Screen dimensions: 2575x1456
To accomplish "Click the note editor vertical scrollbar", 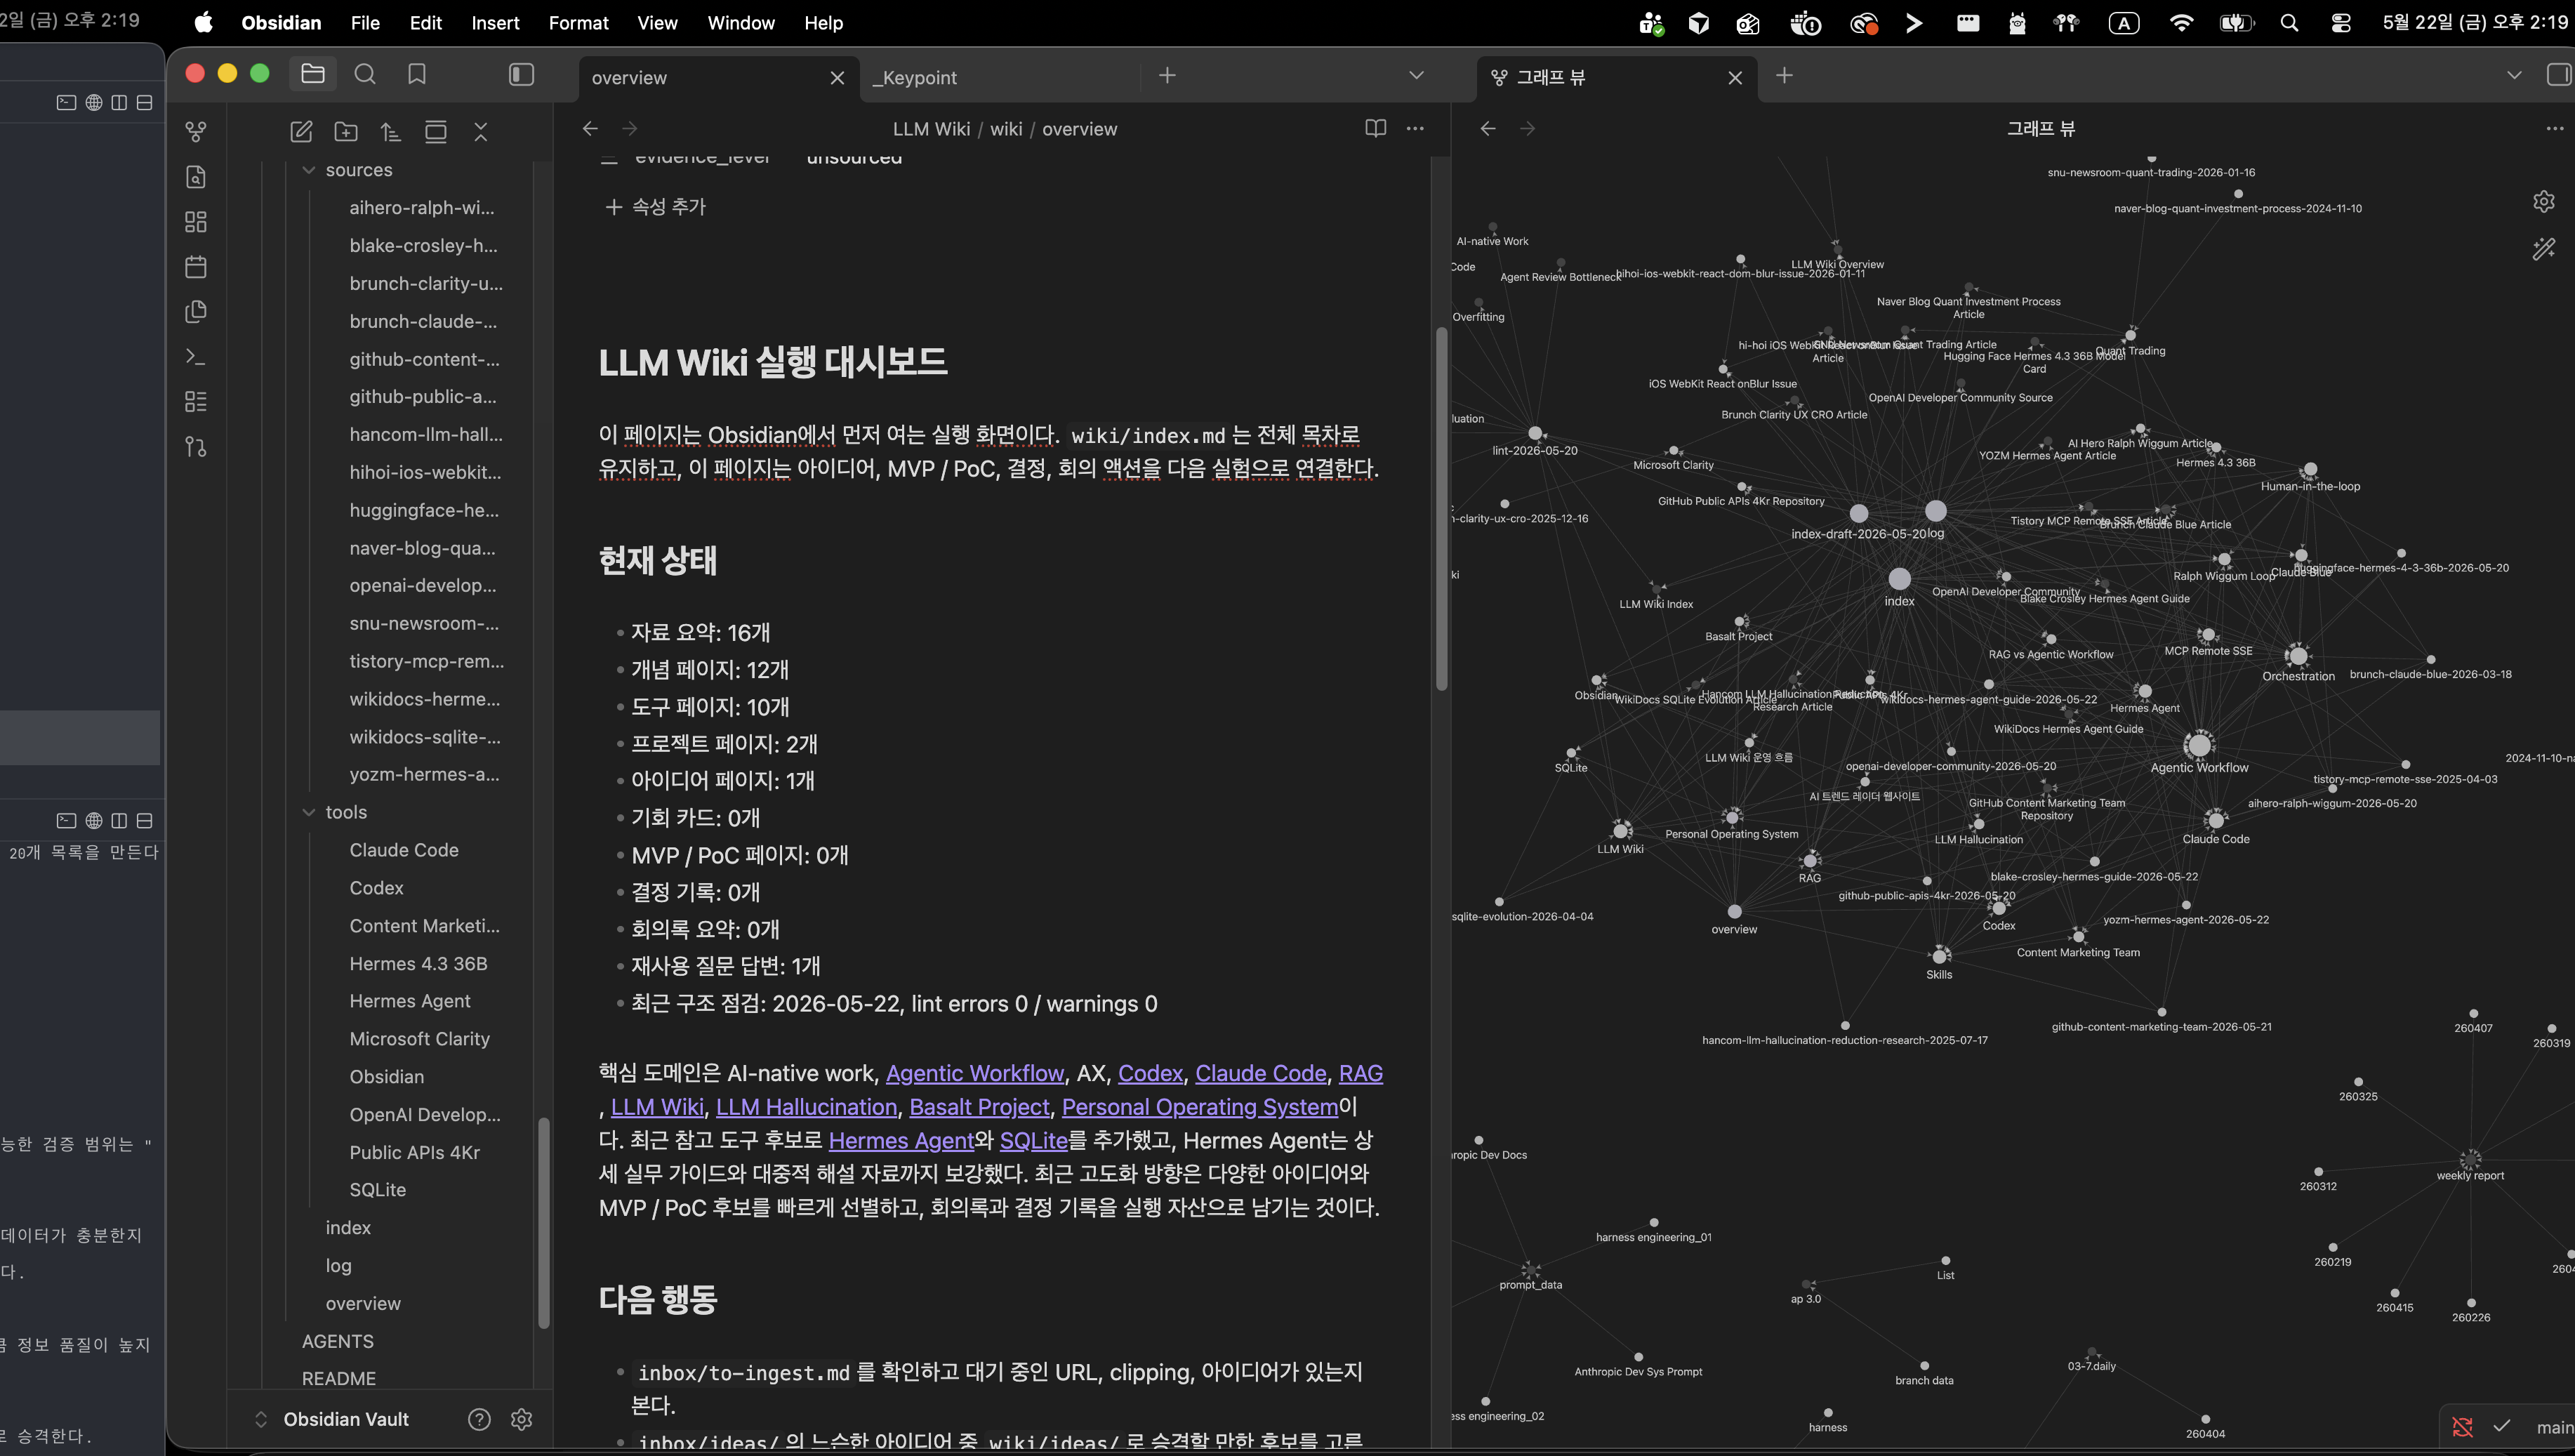I will 1441,508.
